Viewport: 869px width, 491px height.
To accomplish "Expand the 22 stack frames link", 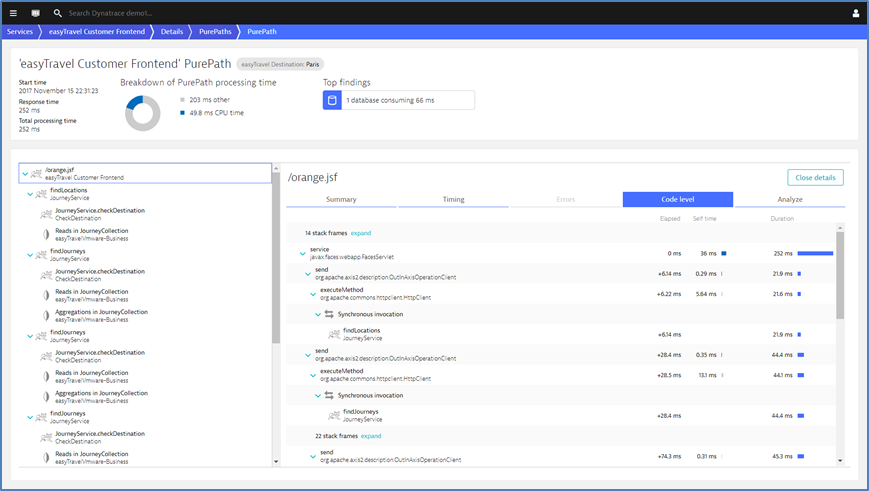I will (371, 436).
